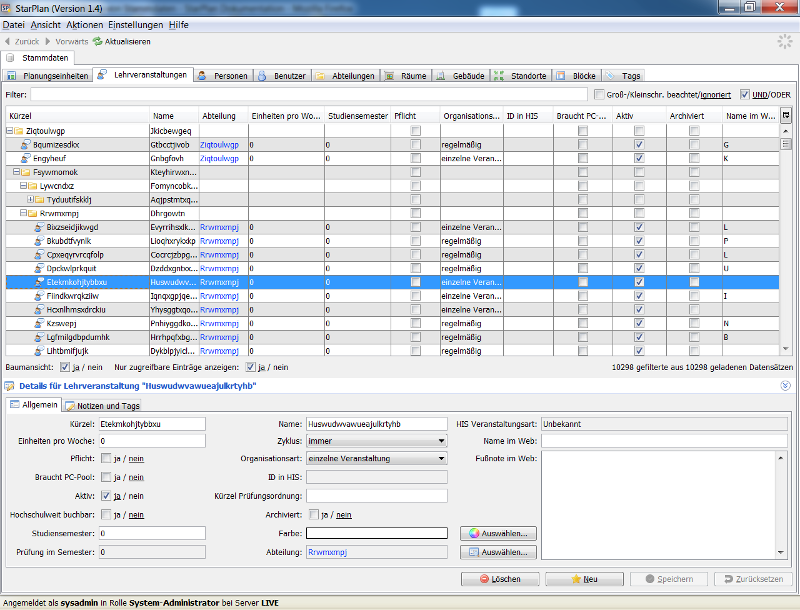Open the Datei menu

pos(13,24)
